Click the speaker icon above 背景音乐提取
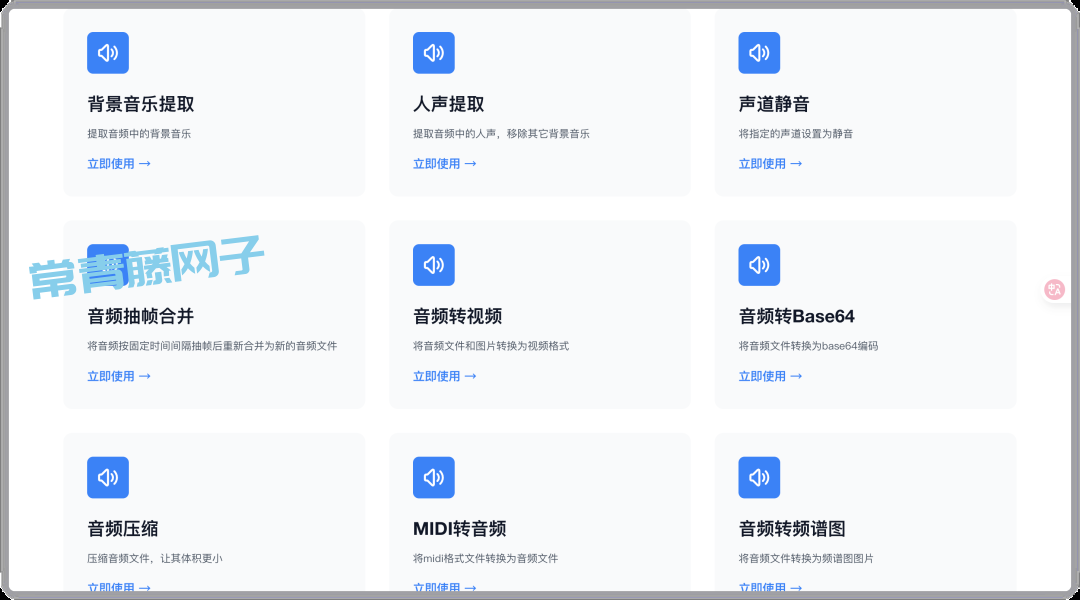 click(x=108, y=53)
